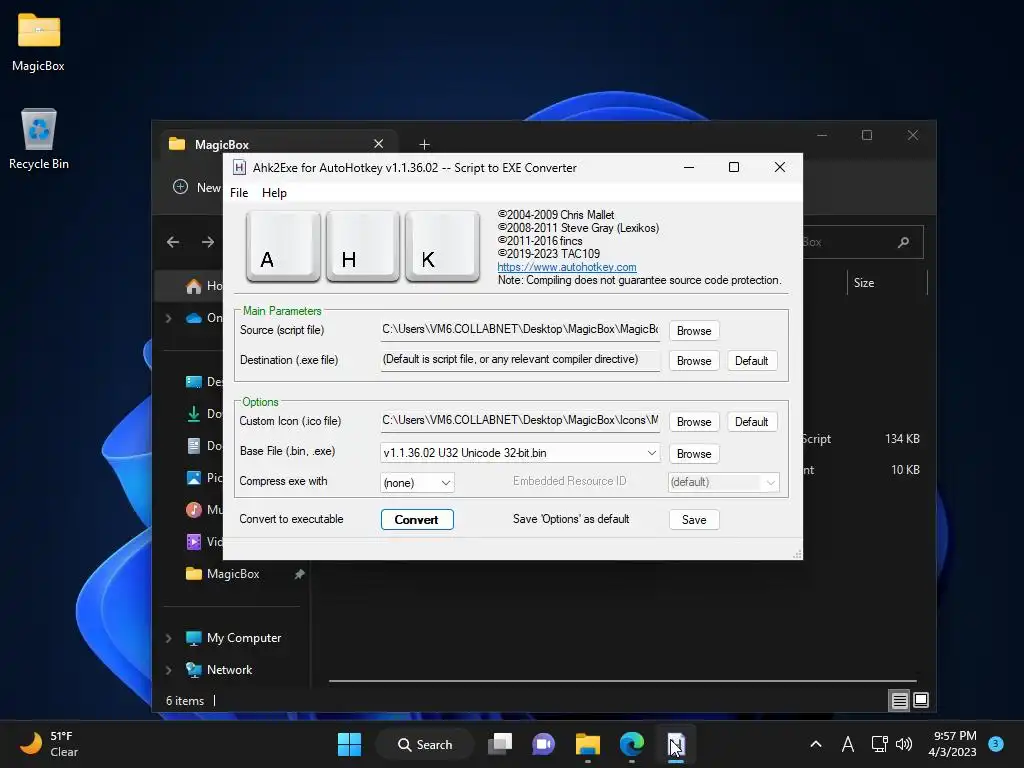Viewport: 1024px width, 768px height.
Task: Show hidden system tray icons
Action: tap(816, 744)
